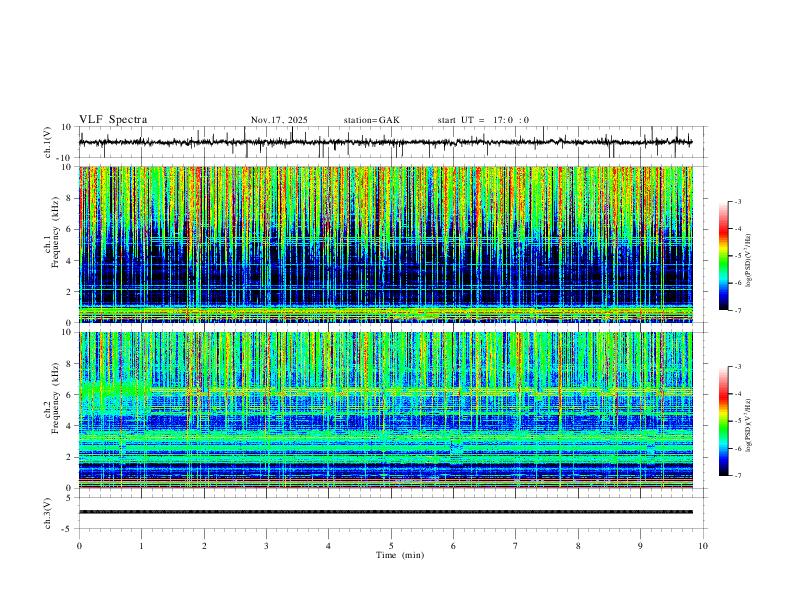Select "2" tick on ch.2 frequency axis

tap(69, 457)
